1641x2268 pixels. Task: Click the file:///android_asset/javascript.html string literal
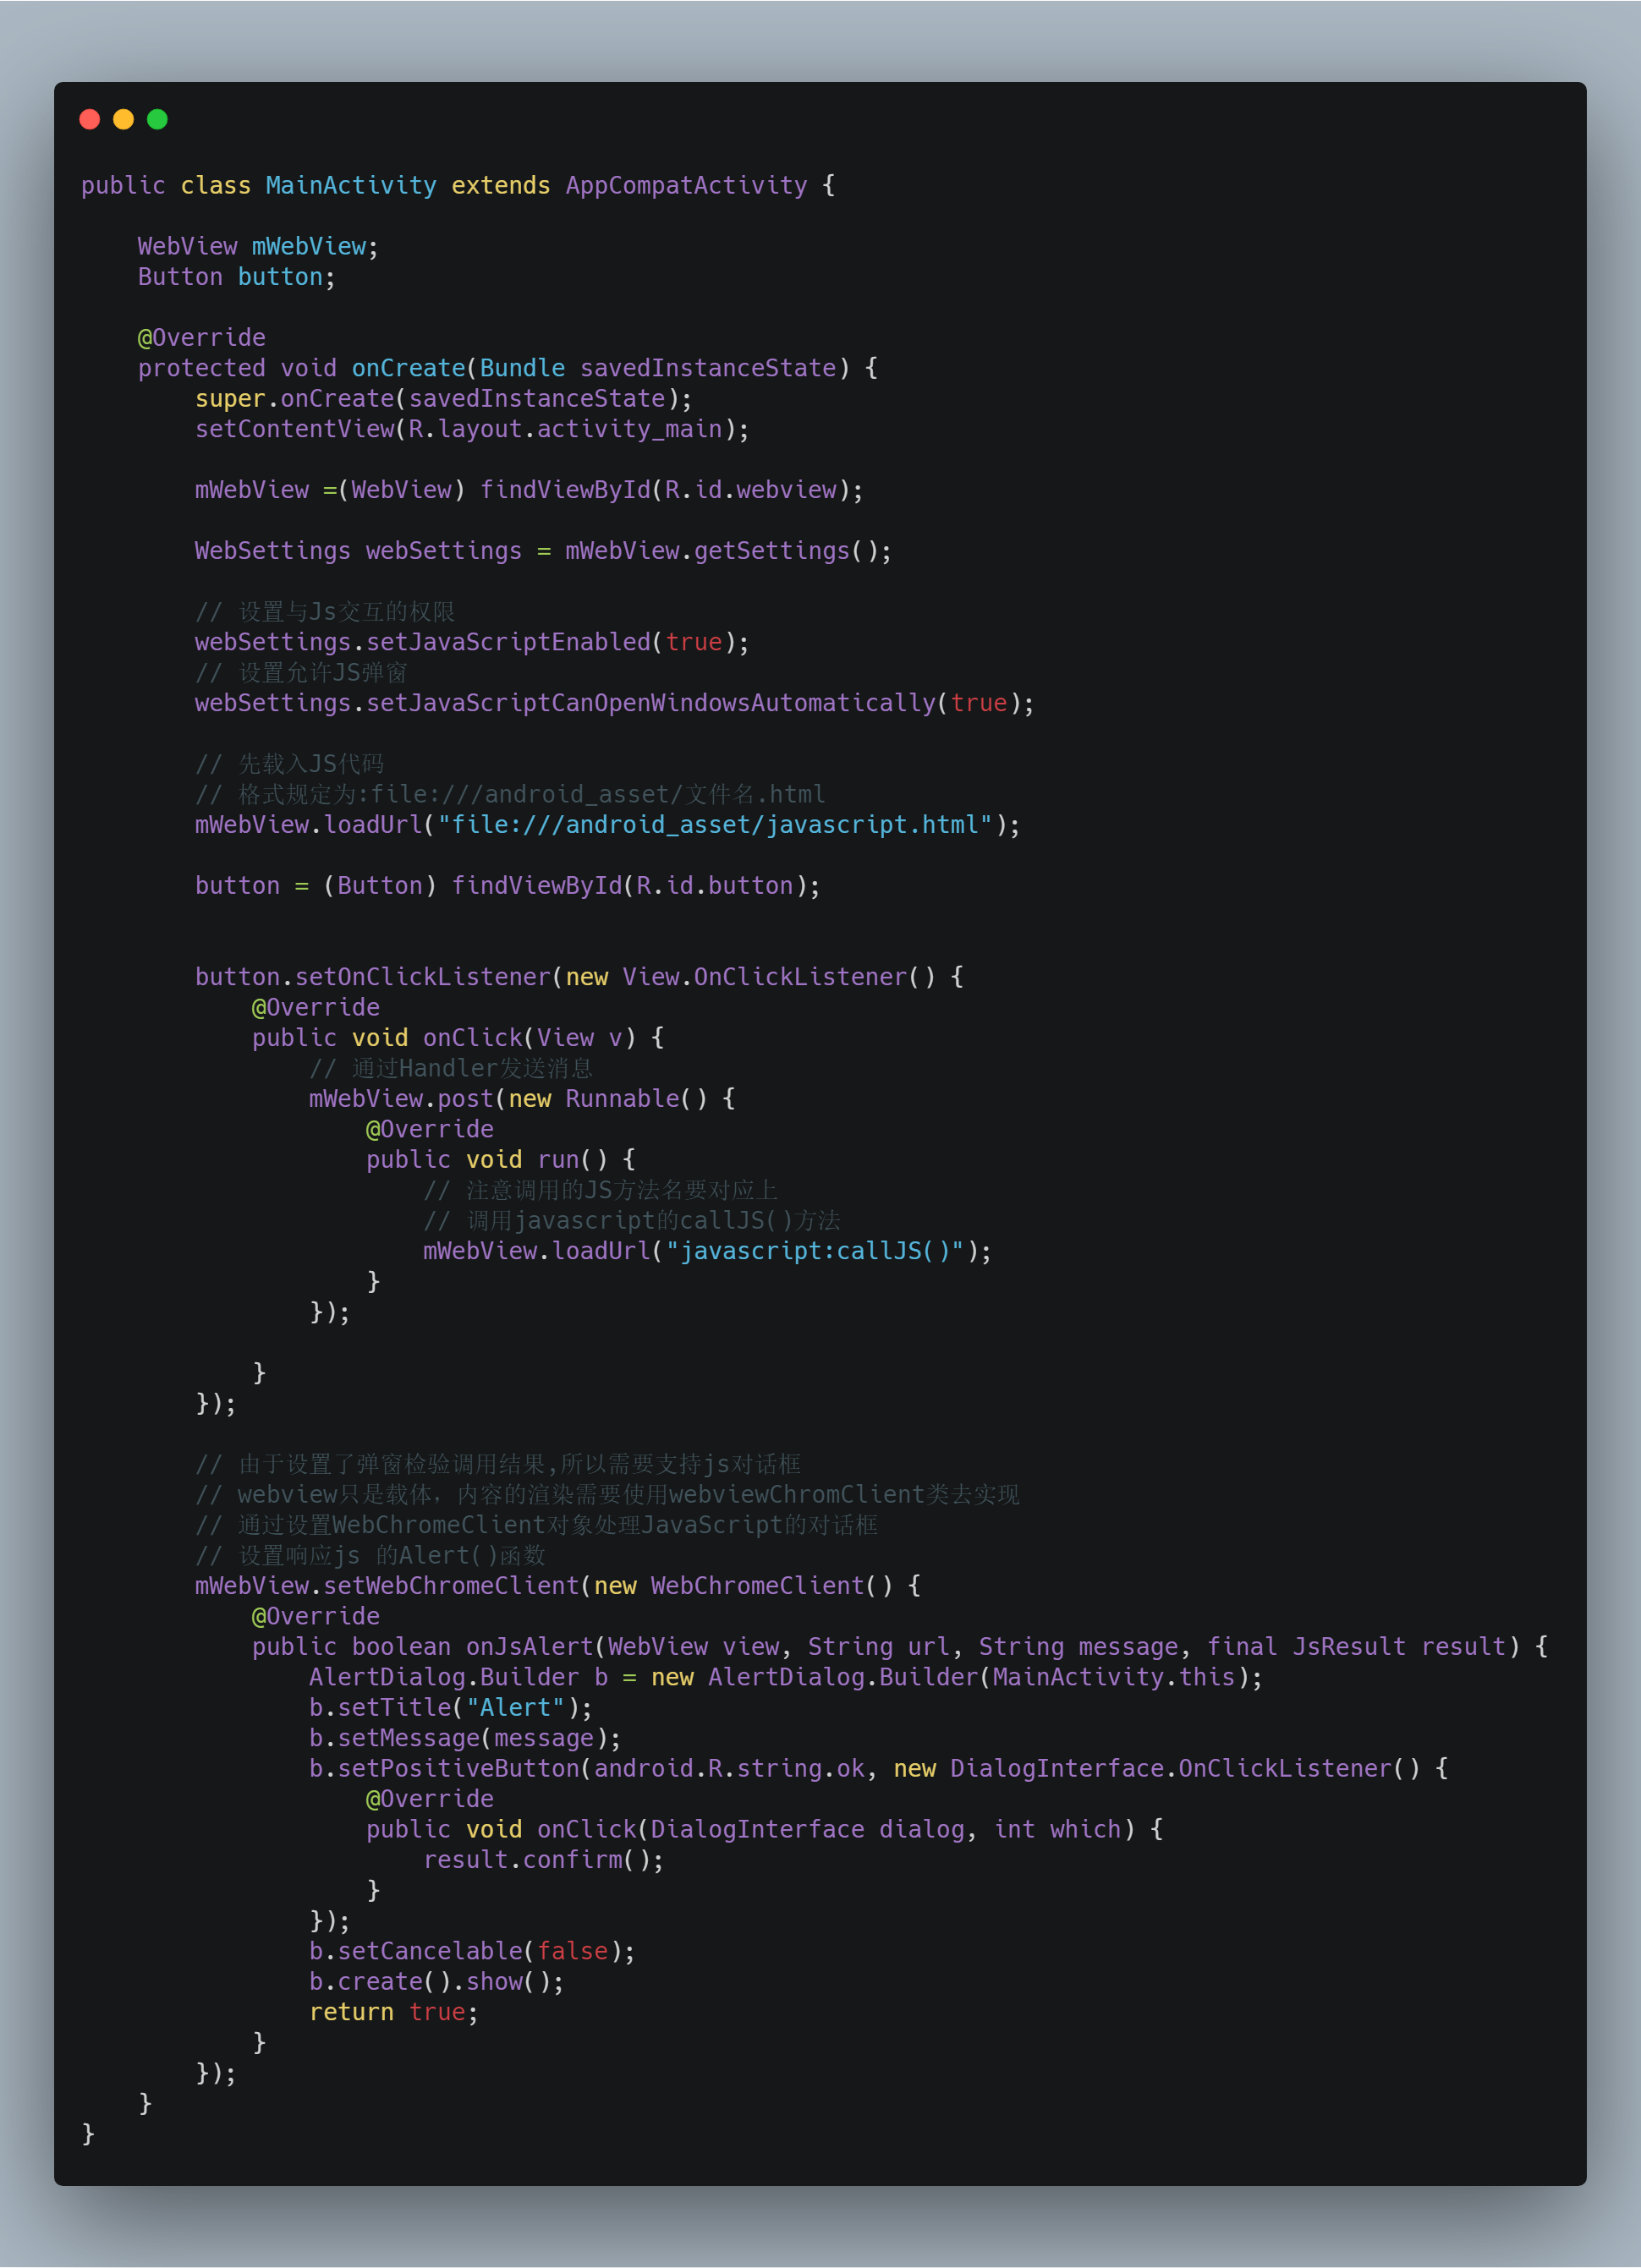tap(714, 825)
